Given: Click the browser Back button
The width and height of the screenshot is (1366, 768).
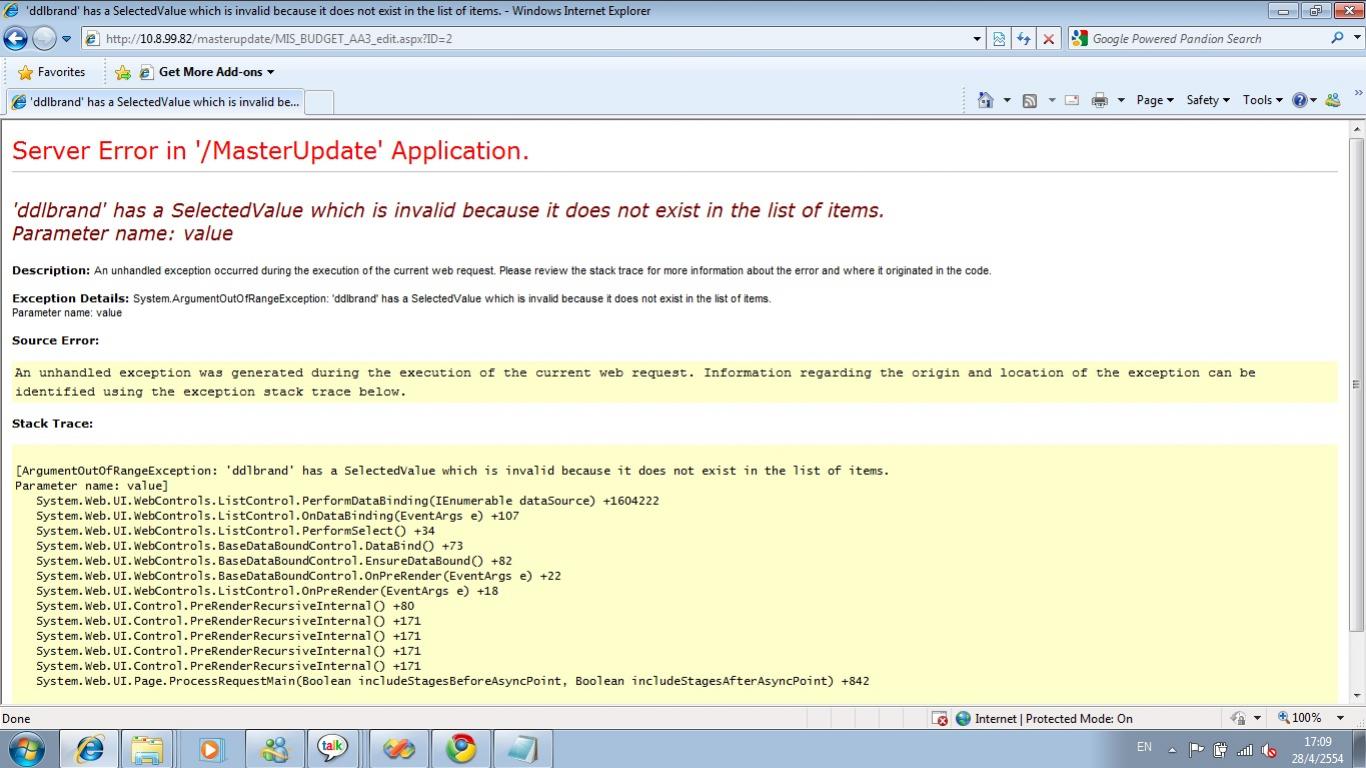Looking at the screenshot, I should 16,39.
